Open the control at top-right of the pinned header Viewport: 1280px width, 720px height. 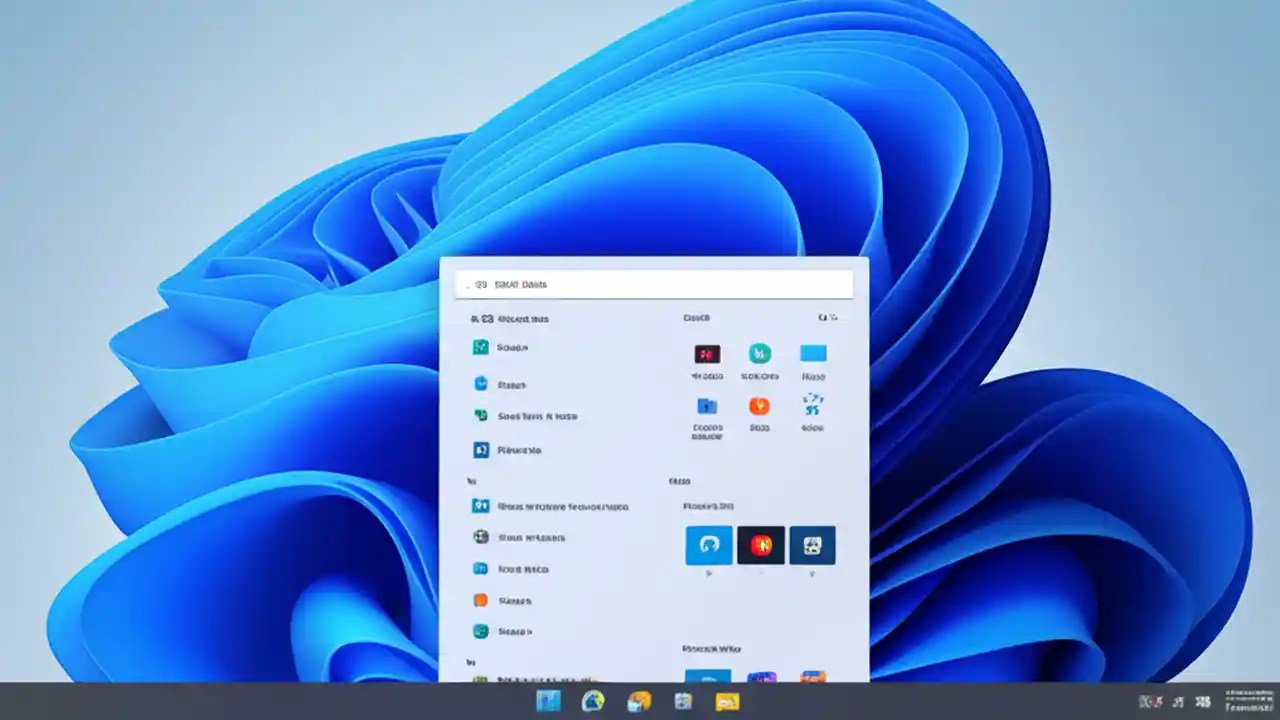point(829,317)
